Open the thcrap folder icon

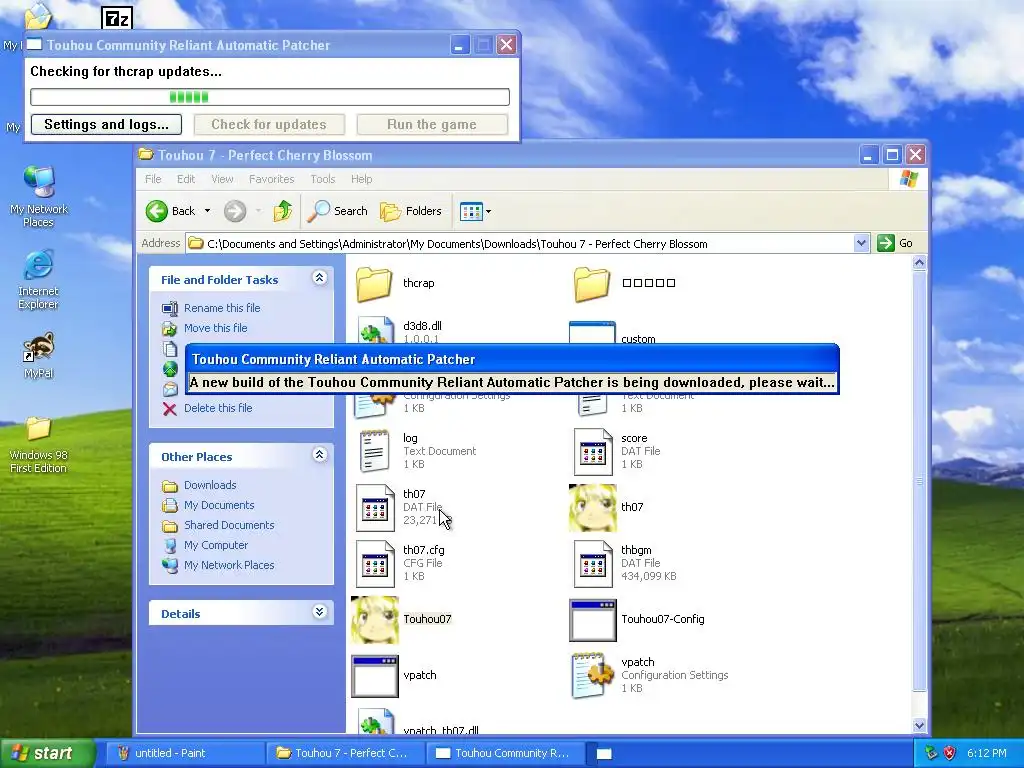pyautogui.click(x=374, y=283)
